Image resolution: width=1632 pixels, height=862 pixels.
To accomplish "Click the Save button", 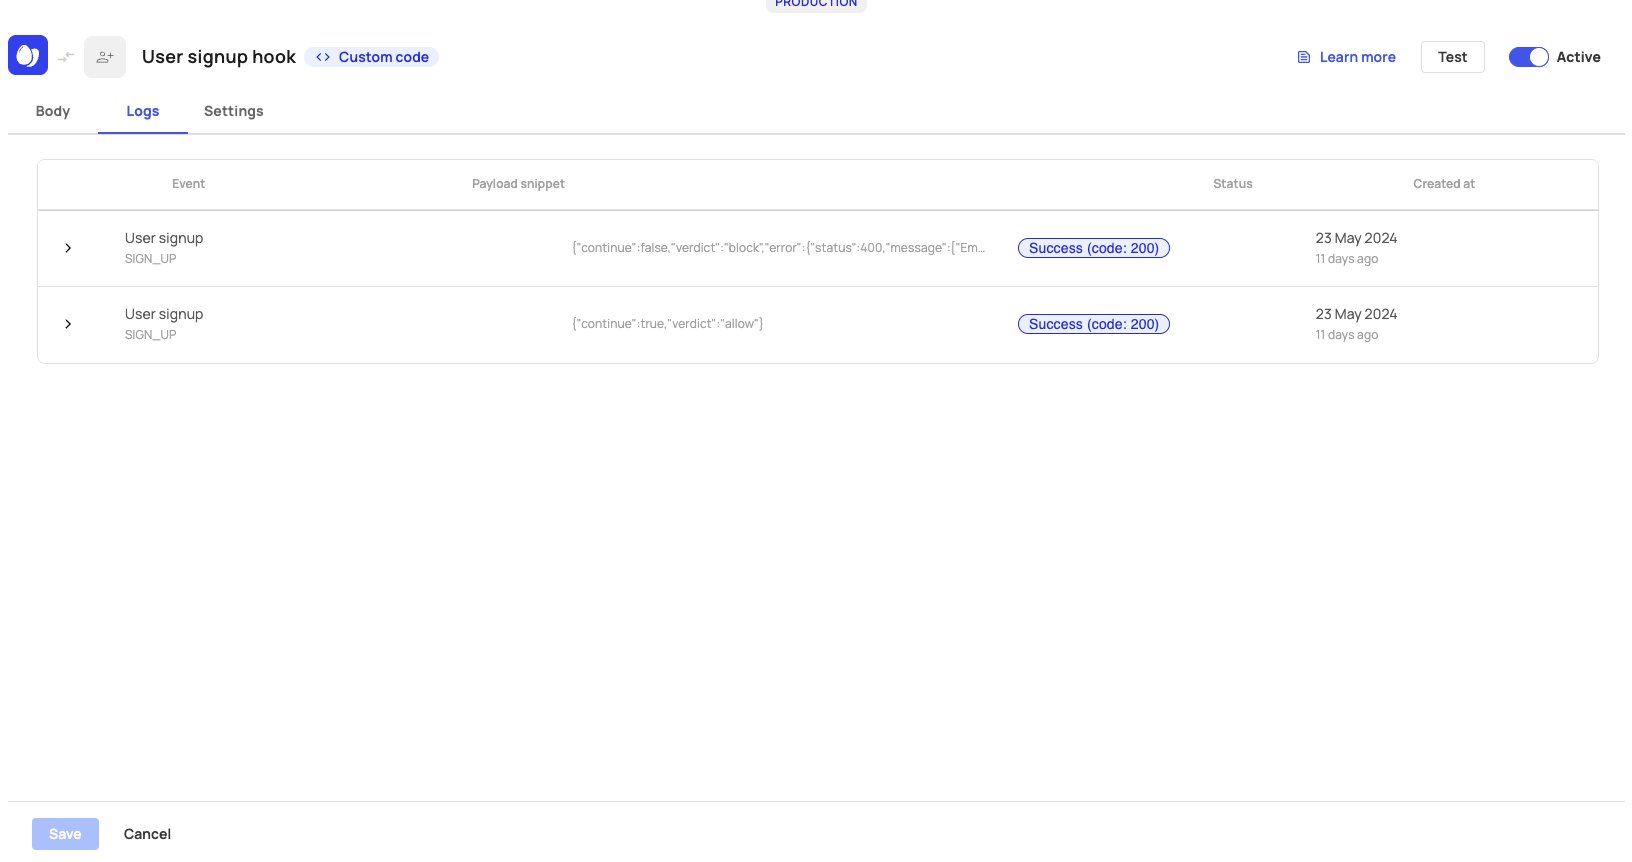I will click(65, 834).
